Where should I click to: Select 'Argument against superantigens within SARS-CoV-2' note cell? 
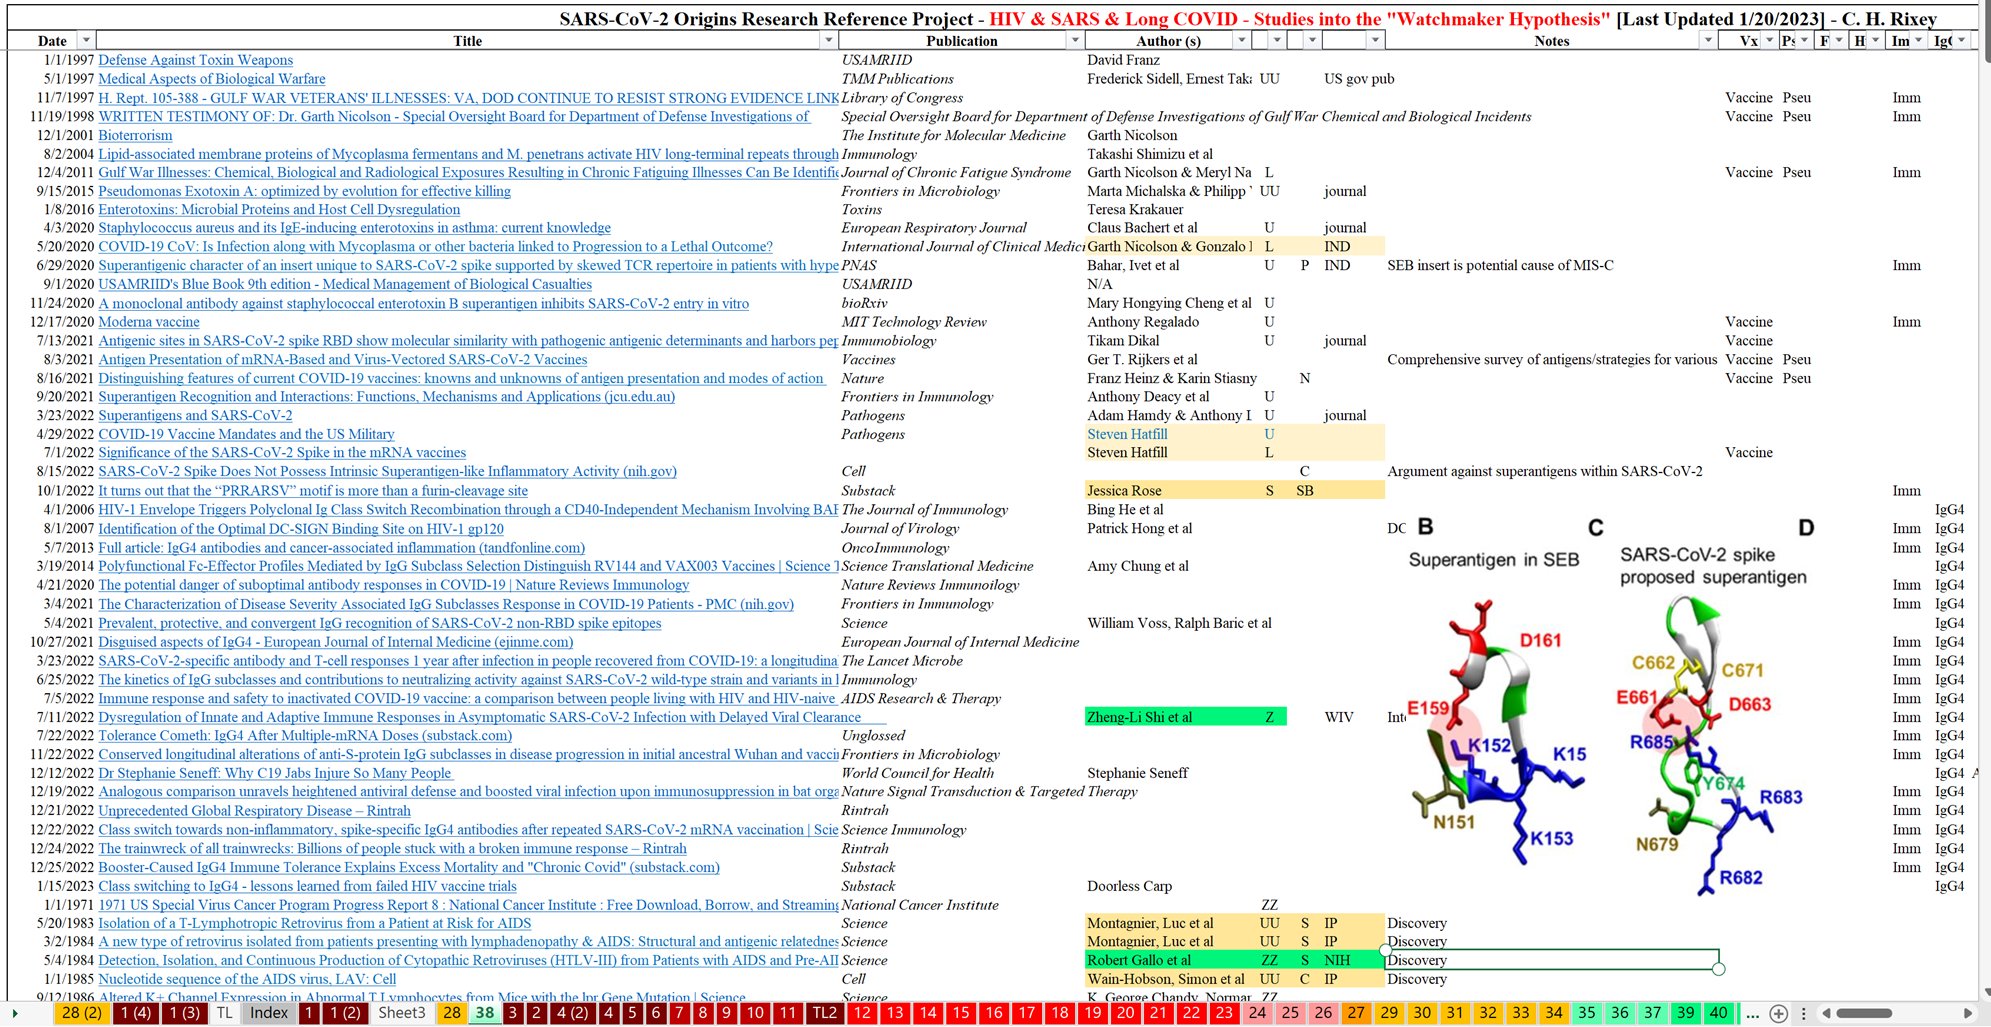1545,472
